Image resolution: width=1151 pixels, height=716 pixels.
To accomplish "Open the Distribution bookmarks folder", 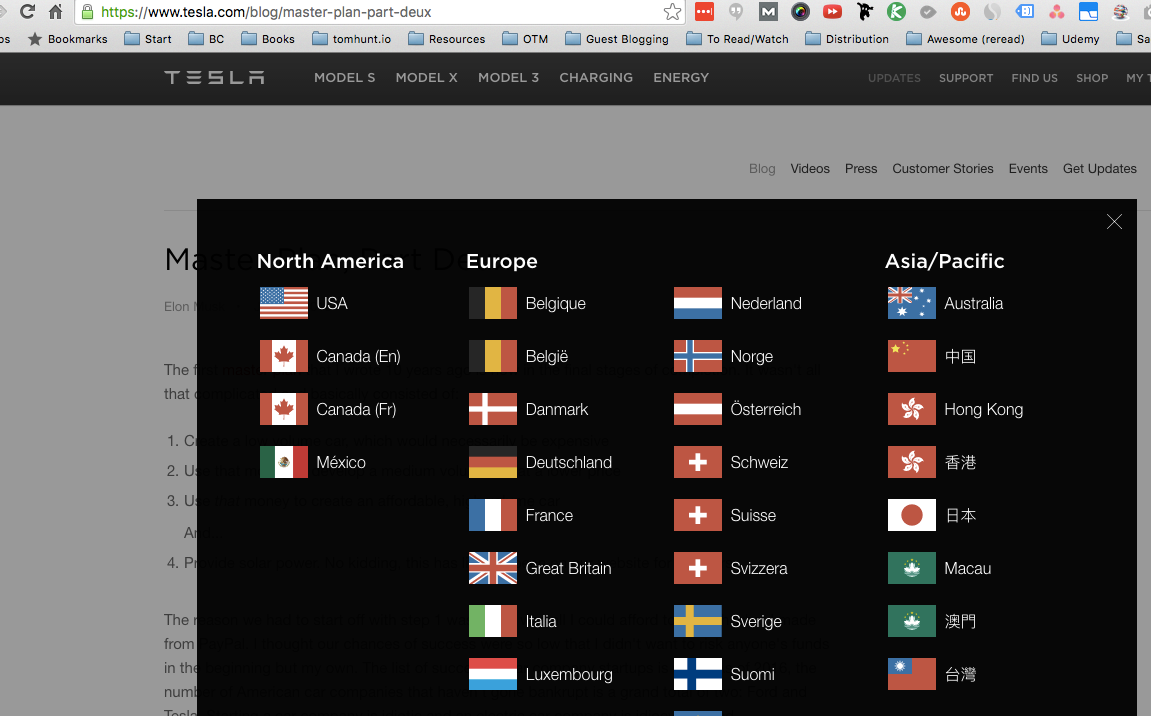I will coord(846,39).
